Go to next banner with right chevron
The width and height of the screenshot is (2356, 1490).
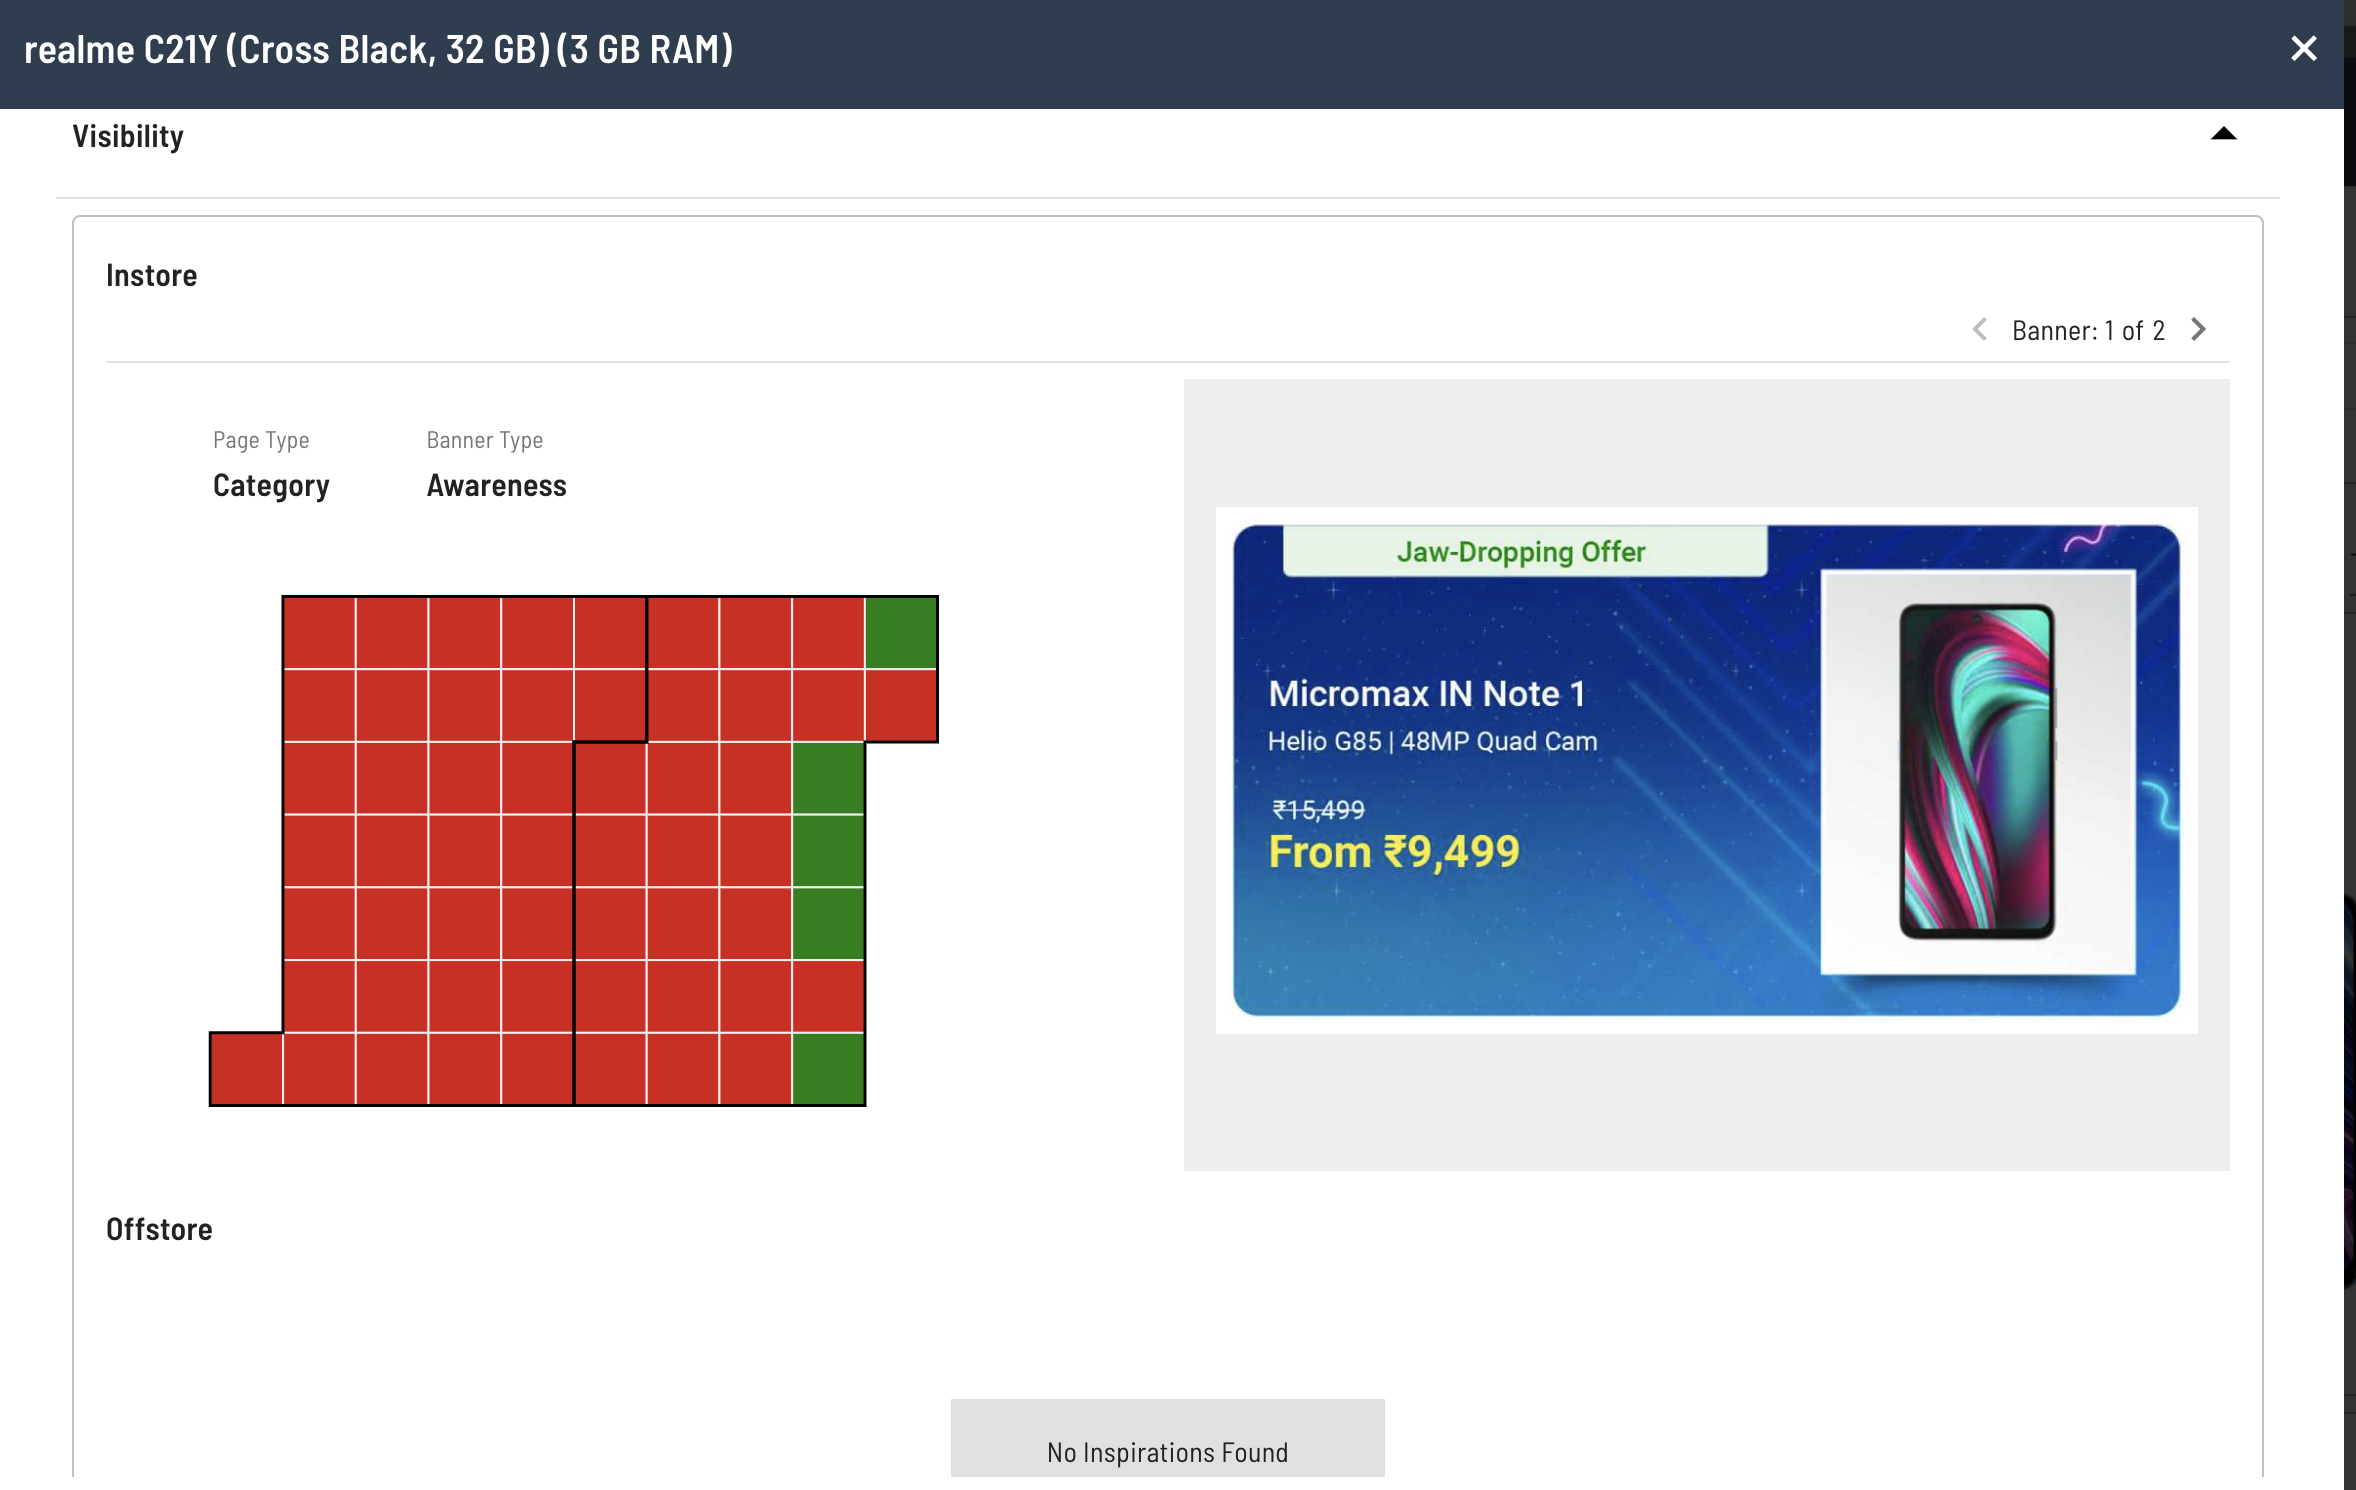click(x=2198, y=330)
